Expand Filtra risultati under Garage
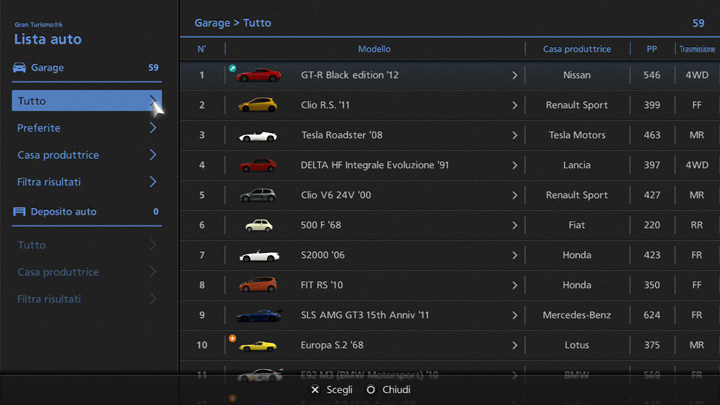 point(86,182)
